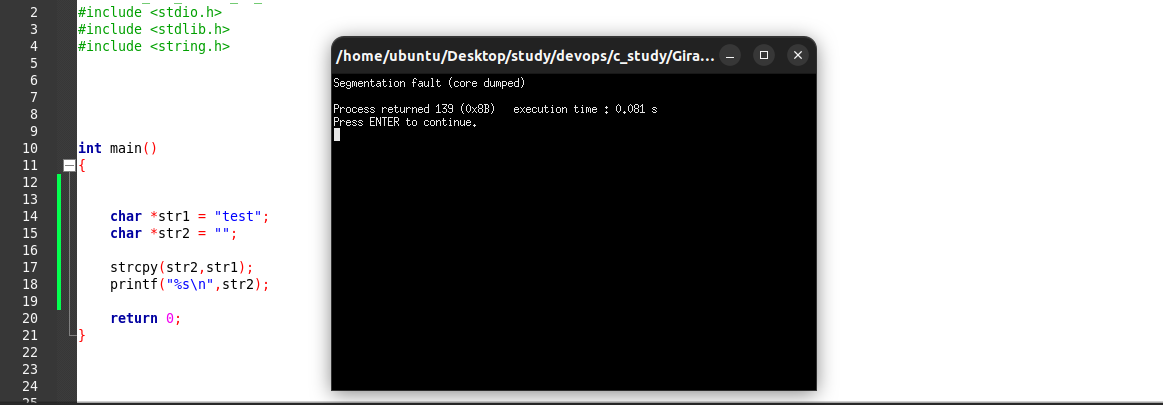1163x405 pixels.
Task: Click the '#include <stdio.h>' line
Action: (150, 12)
